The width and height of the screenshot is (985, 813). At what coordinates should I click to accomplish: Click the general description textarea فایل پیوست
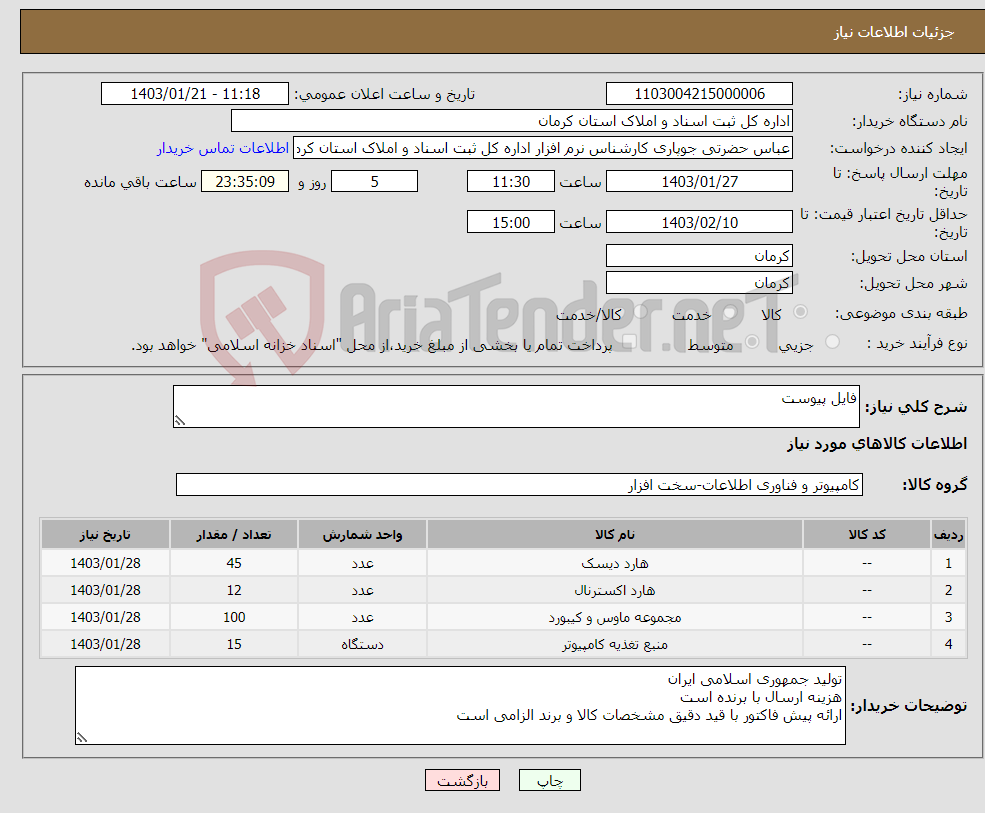[x=516, y=406]
